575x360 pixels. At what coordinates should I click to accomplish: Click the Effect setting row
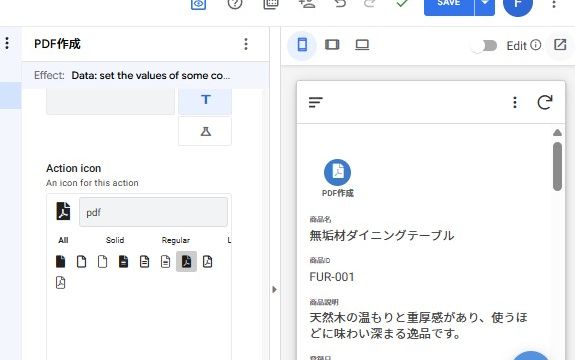[146, 76]
